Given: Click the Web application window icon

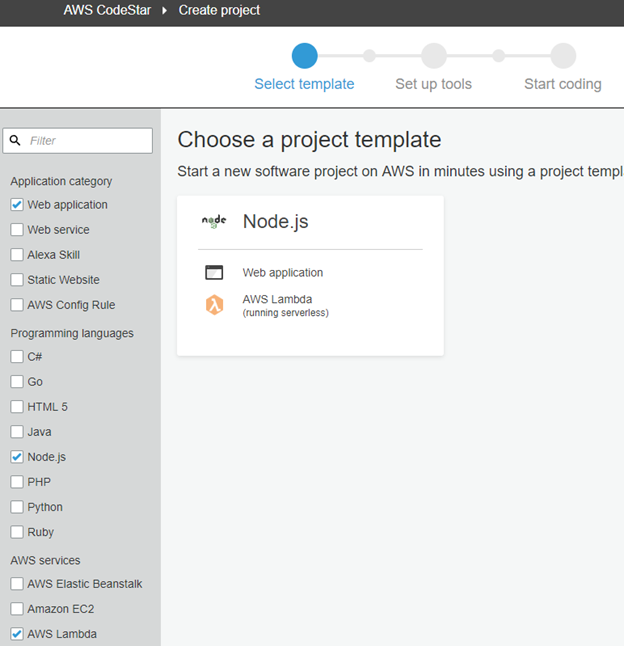Looking at the screenshot, I should 214,272.
